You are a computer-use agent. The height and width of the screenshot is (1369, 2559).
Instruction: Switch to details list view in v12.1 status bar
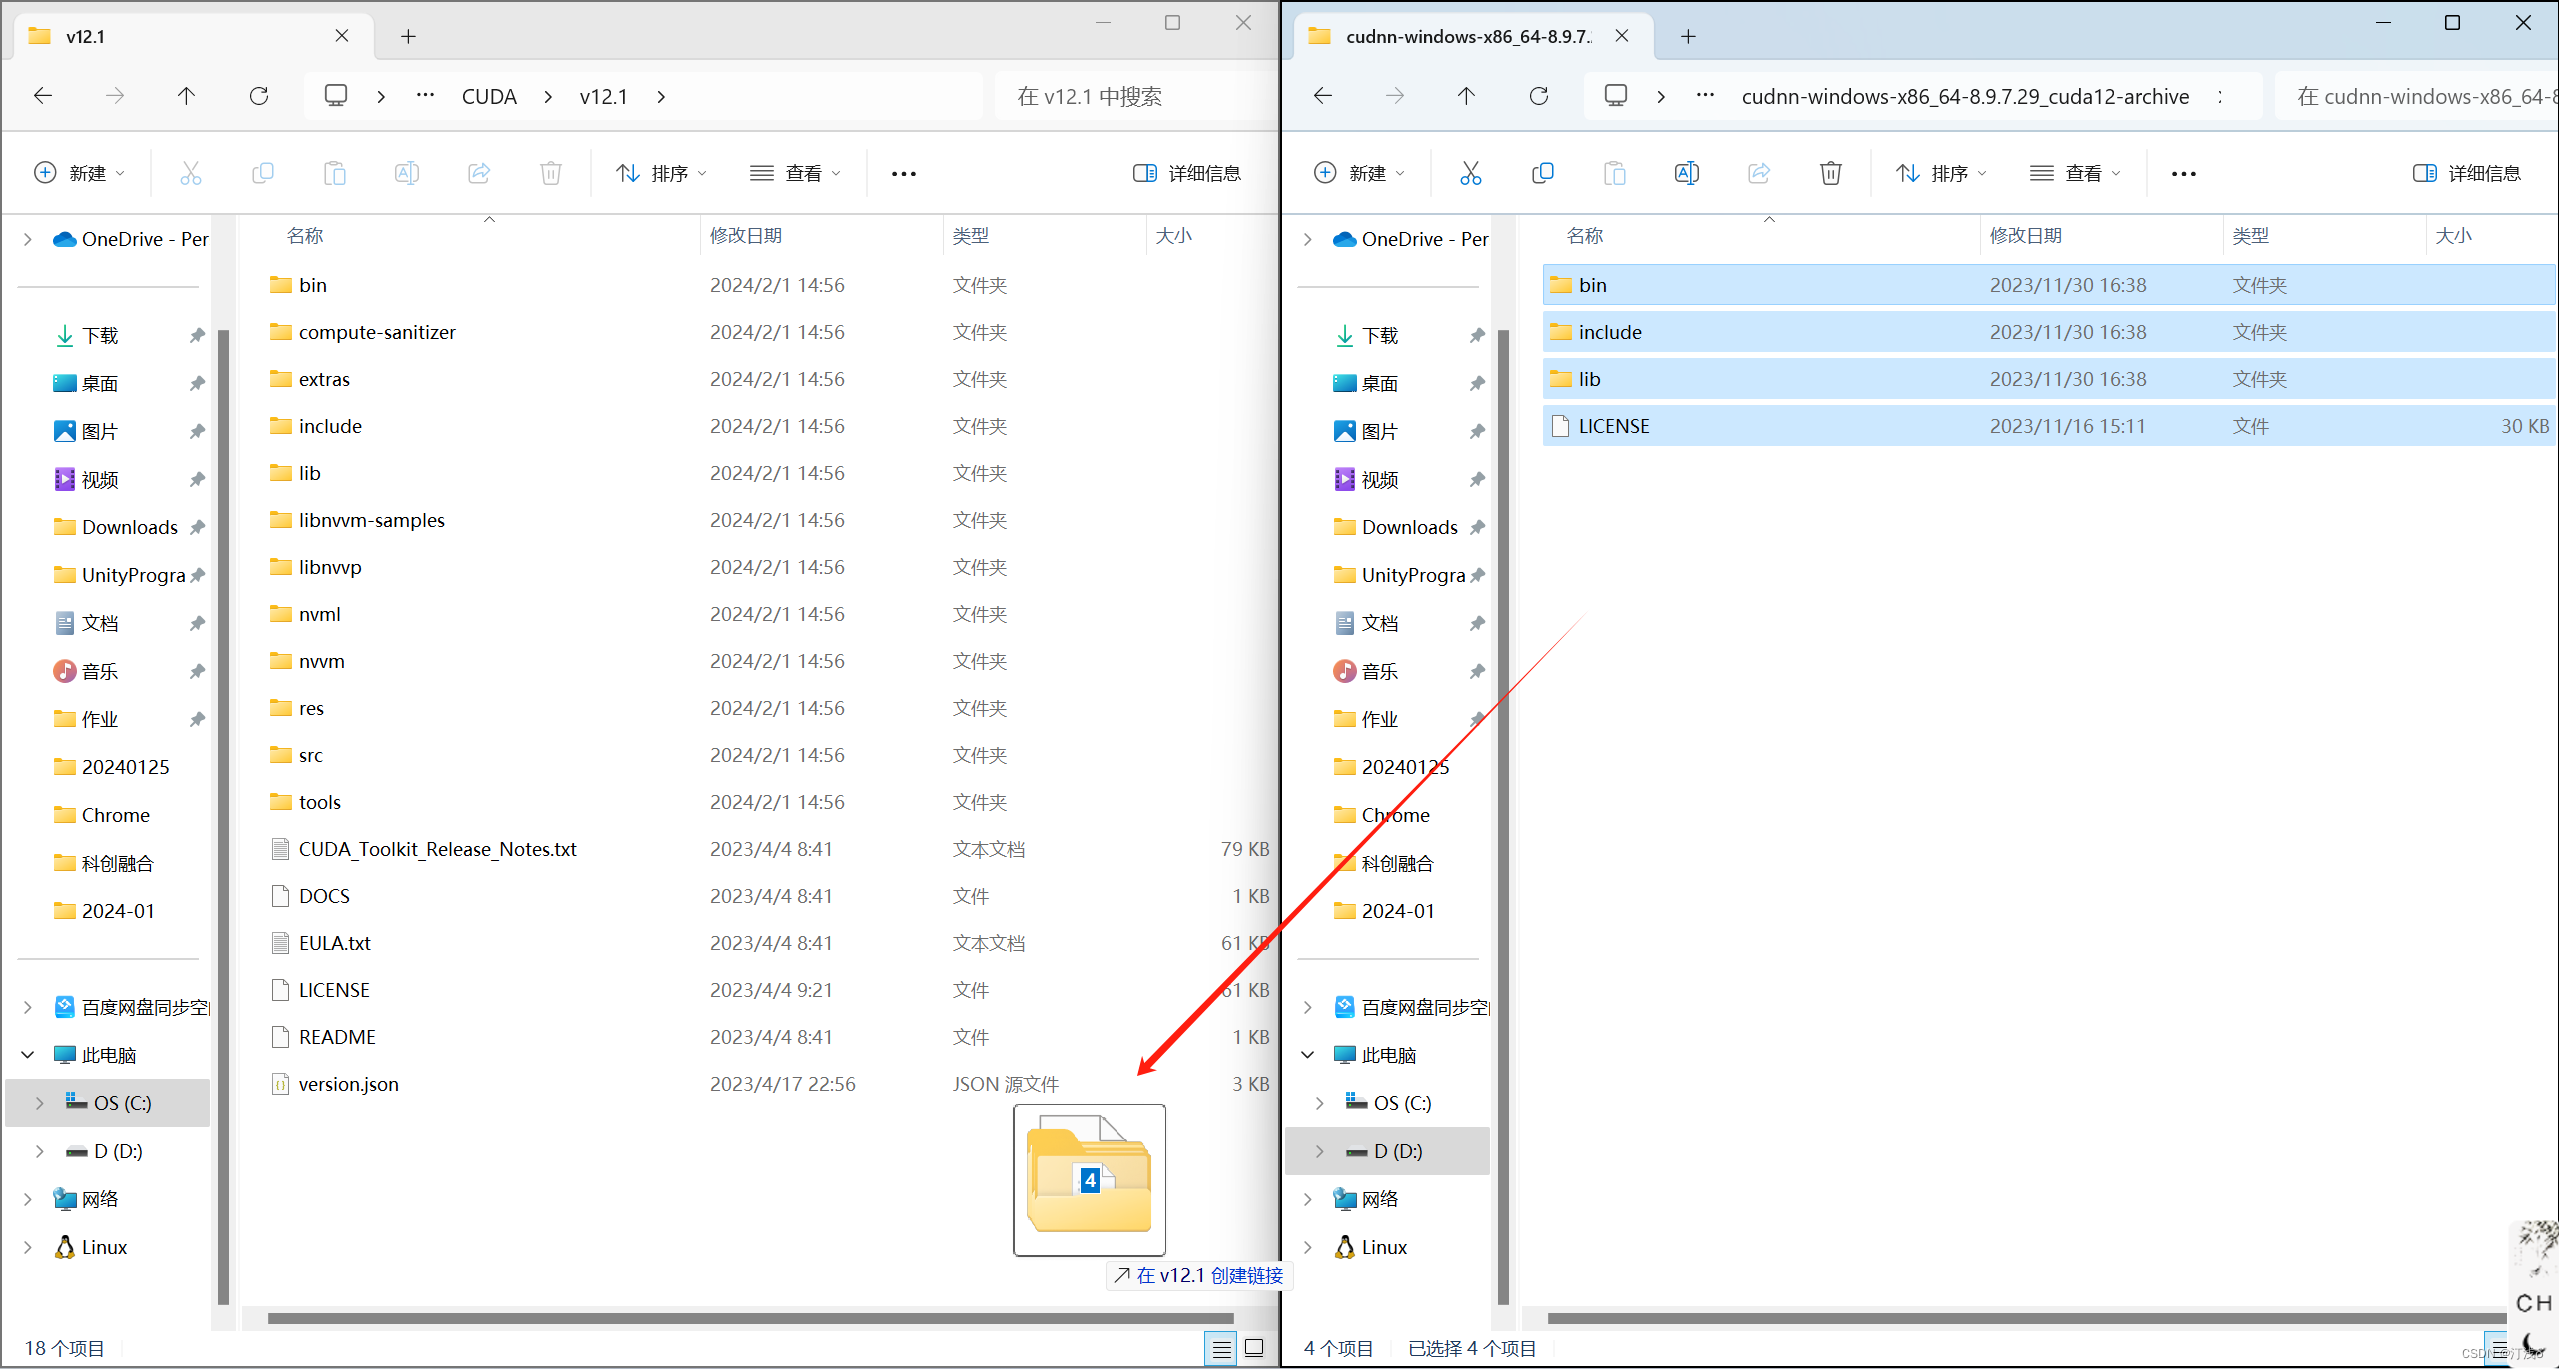(1221, 1348)
